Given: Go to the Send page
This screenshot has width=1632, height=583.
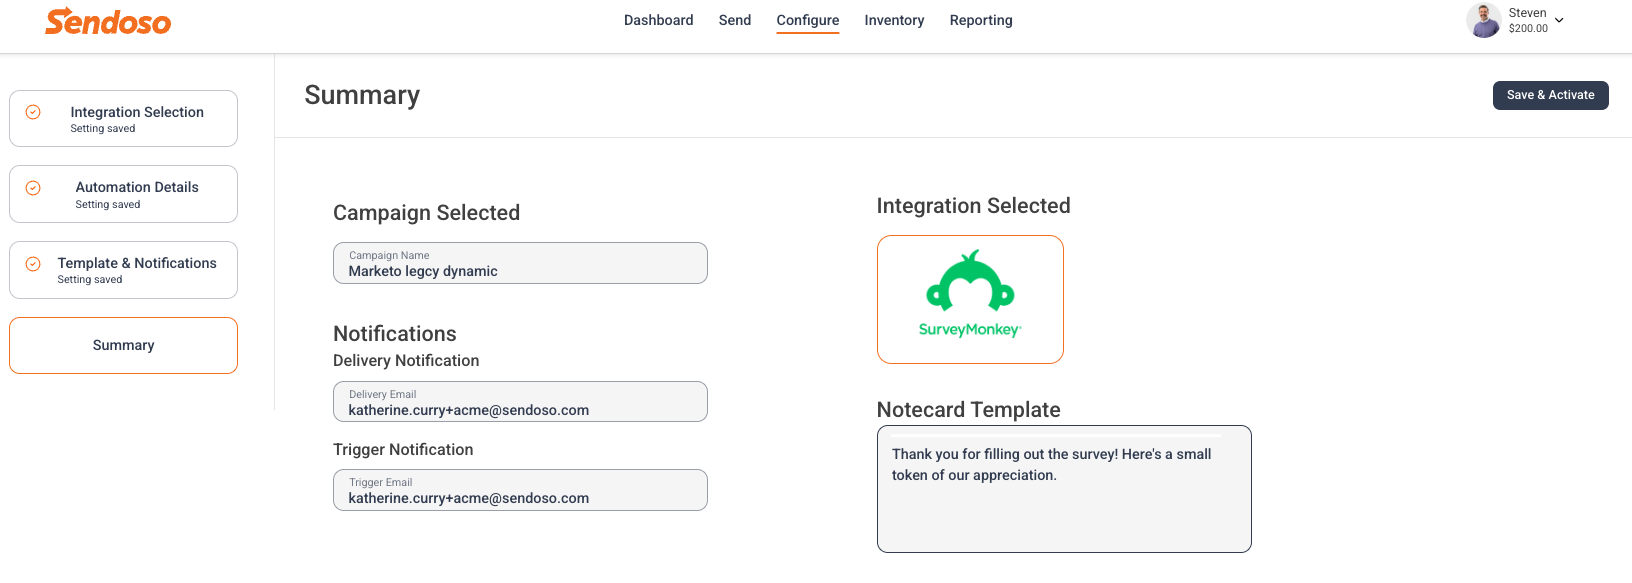Looking at the screenshot, I should [734, 20].
